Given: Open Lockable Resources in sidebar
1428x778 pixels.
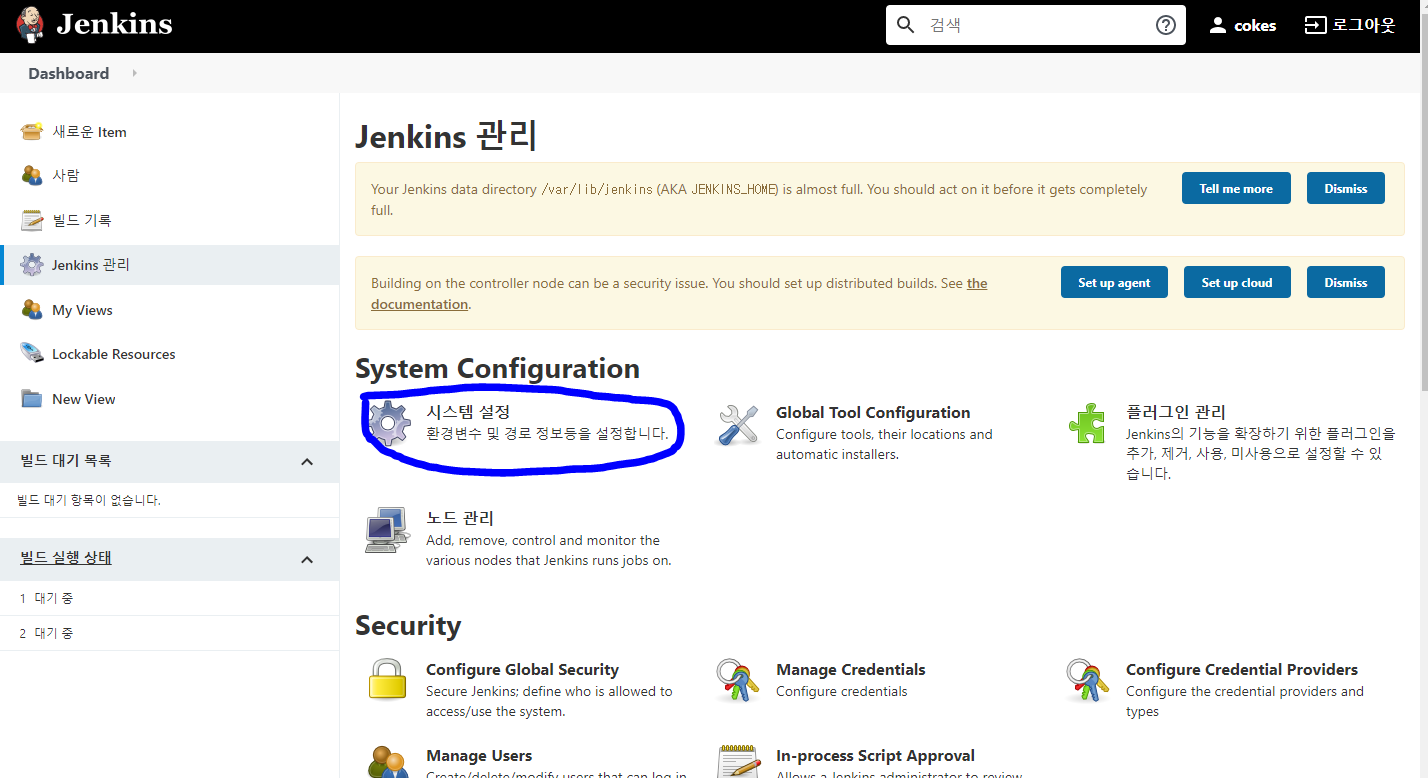Looking at the screenshot, I should (113, 354).
